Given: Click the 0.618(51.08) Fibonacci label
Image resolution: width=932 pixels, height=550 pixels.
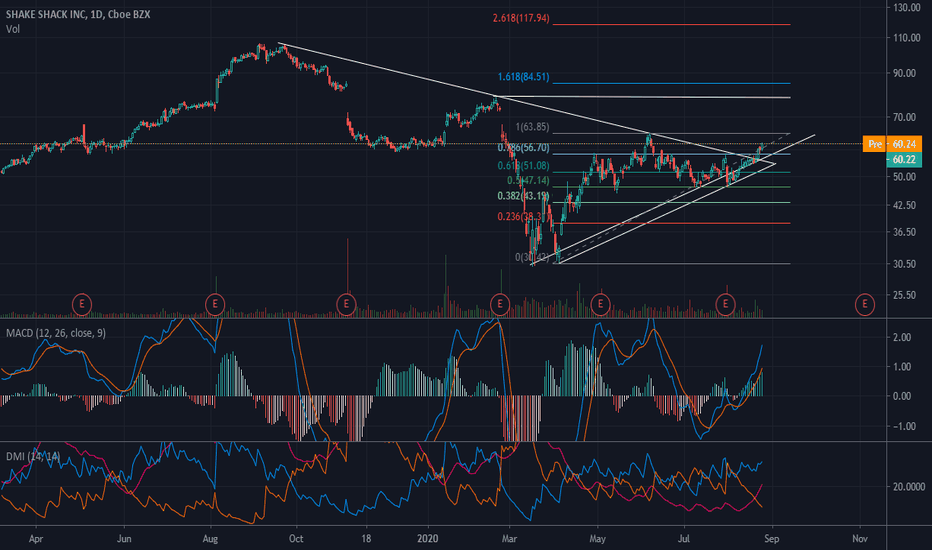Looking at the screenshot, I should 524,166.
